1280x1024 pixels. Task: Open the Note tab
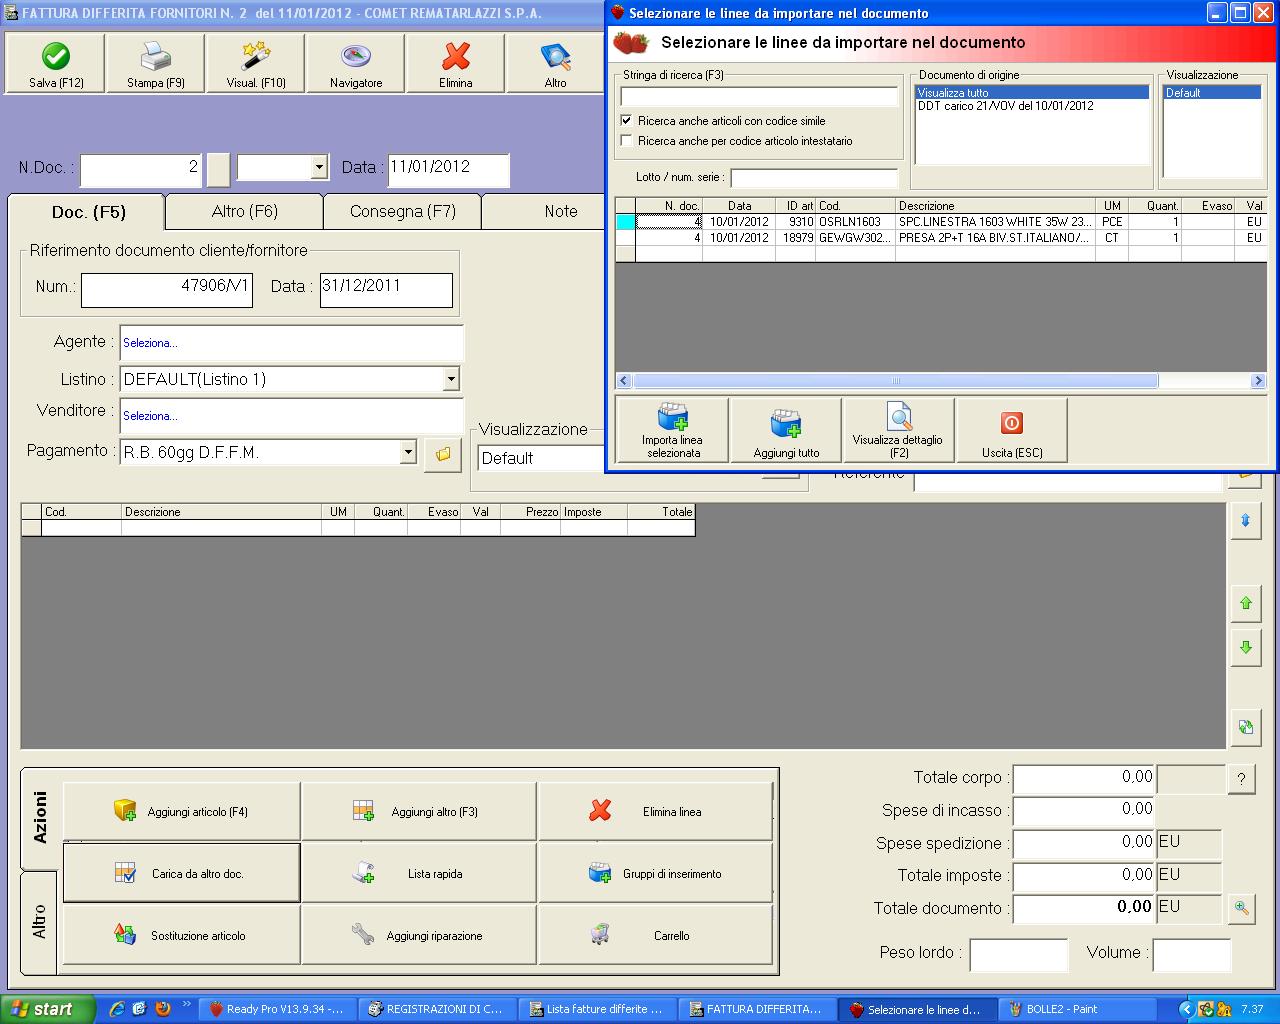(x=561, y=211)
